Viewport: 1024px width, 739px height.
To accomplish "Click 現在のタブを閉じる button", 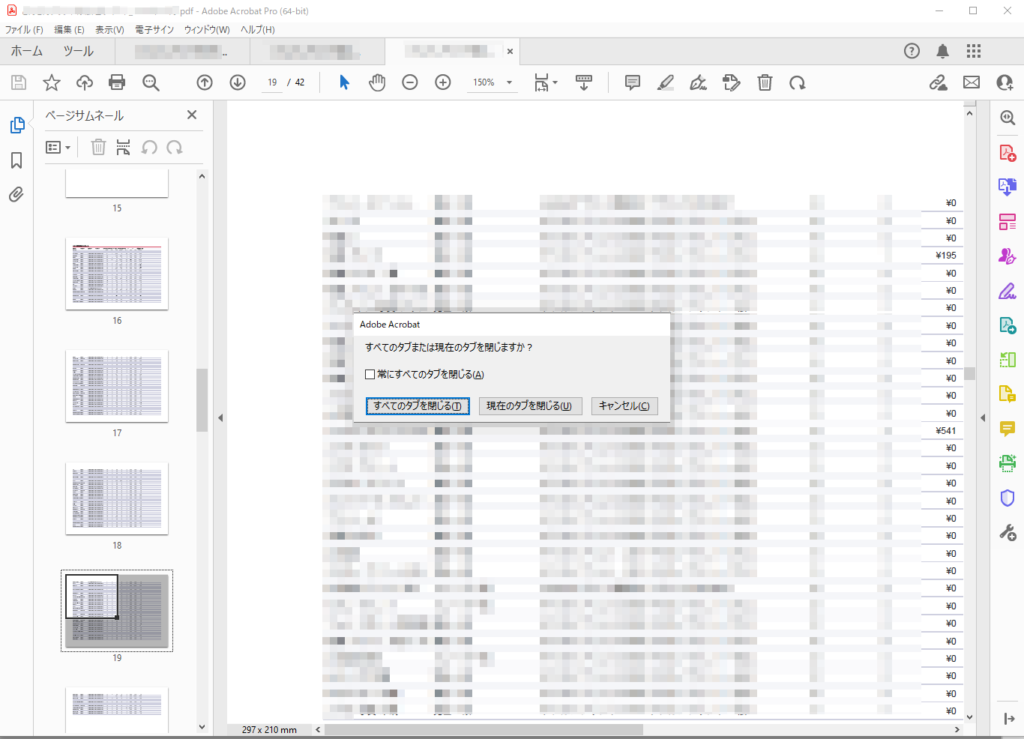I will tap(529, 406).
